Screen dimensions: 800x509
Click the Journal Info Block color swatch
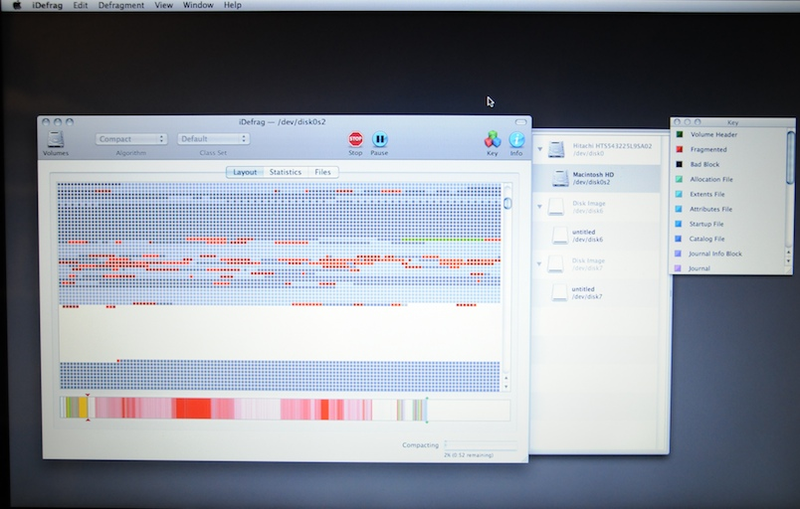coord(678,253)
